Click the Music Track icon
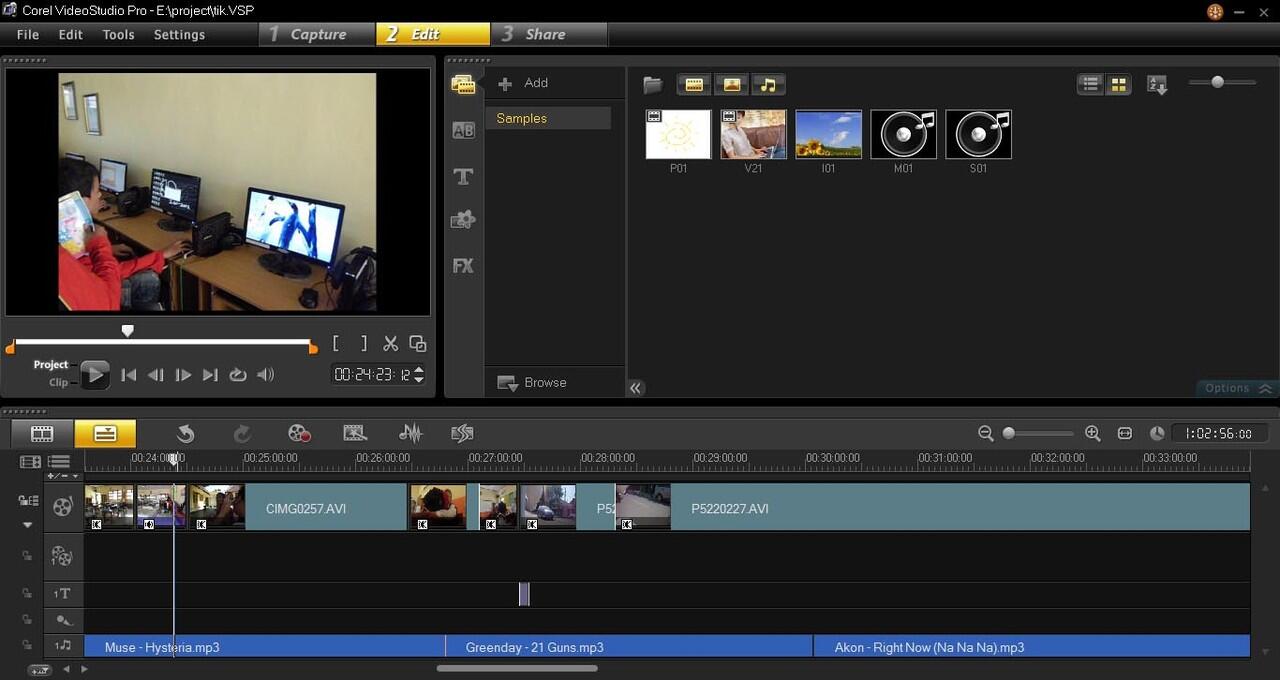The image size is (1280, 680). point(62,646)
